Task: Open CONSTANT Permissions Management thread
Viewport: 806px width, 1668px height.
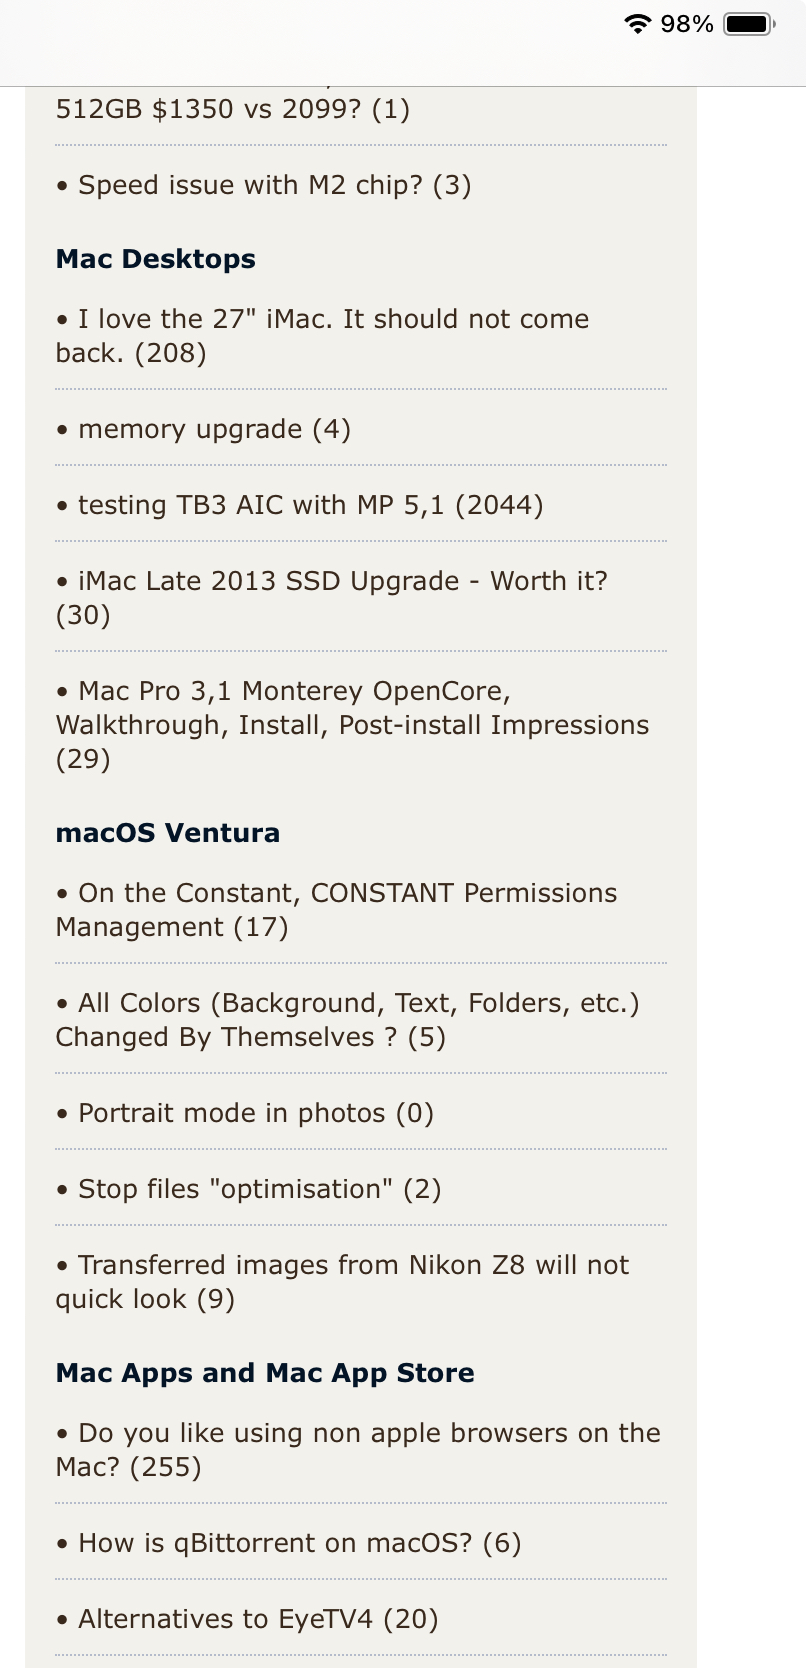Action: click(336, 910)
